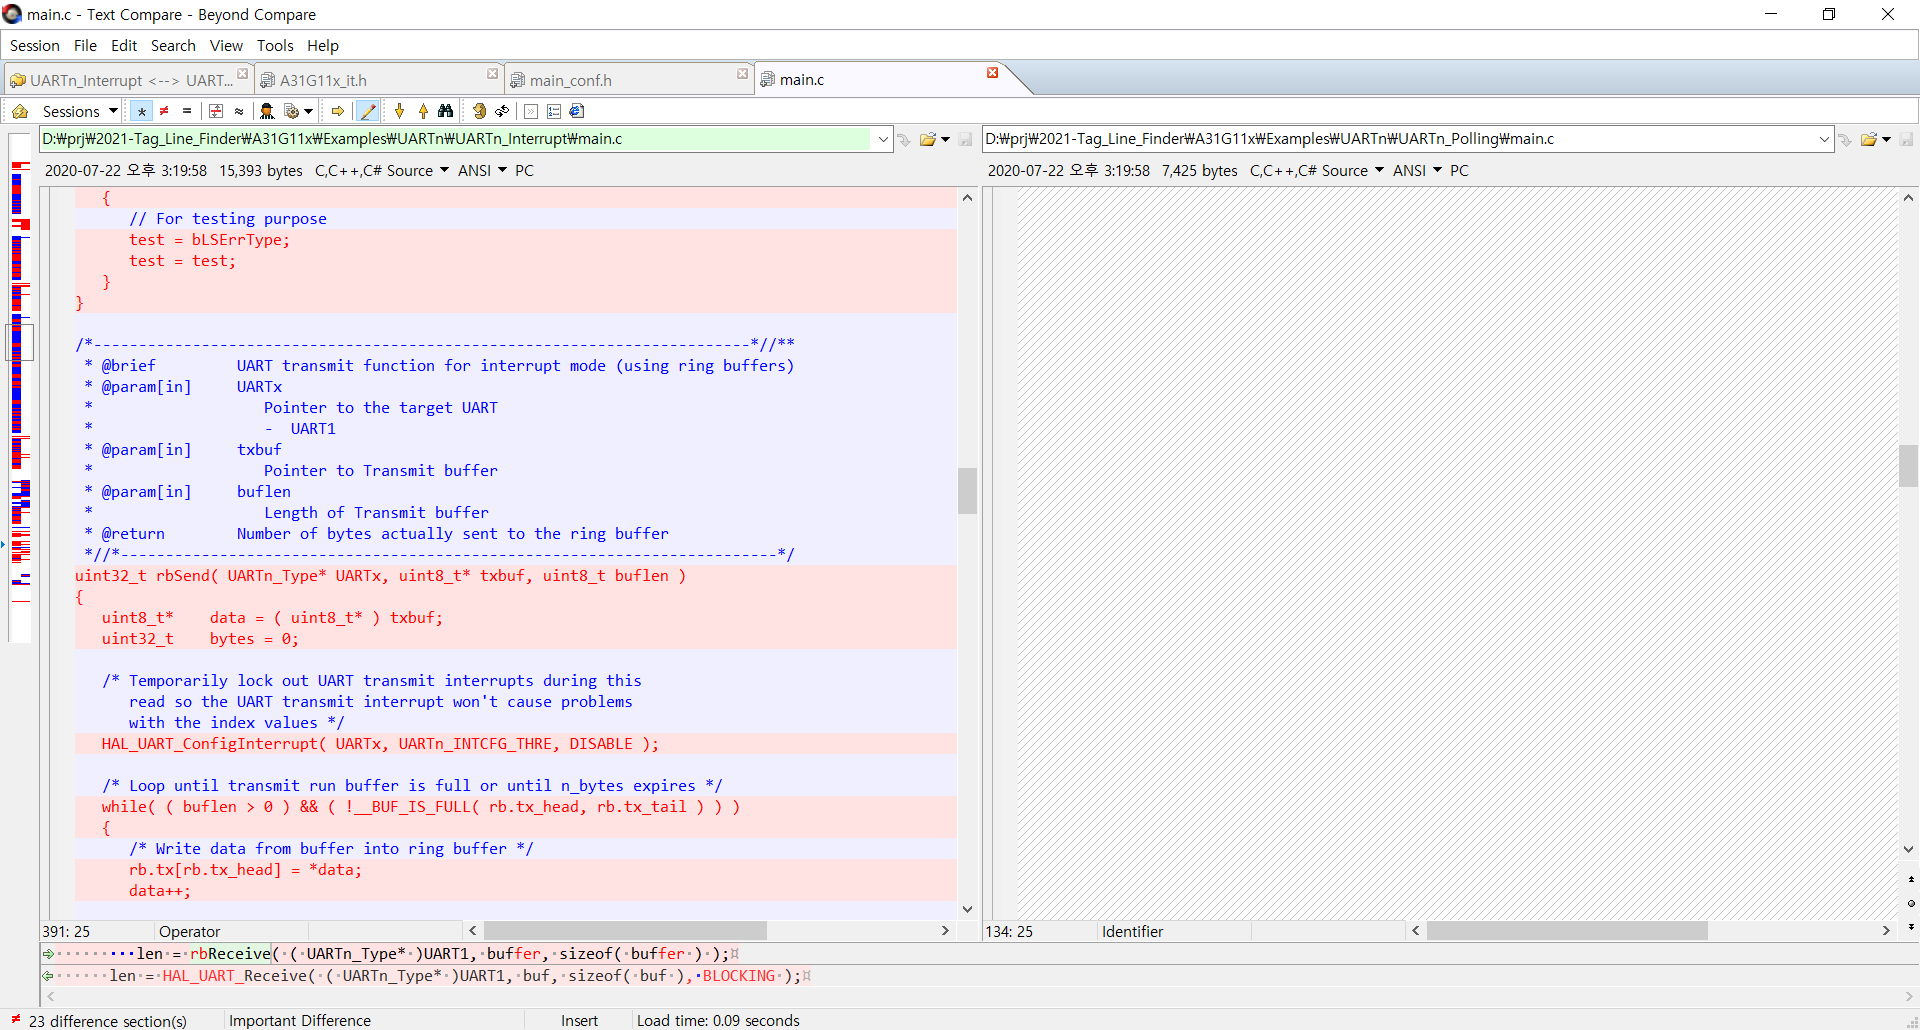Open the Tools menu
1920x1030 pixels.
pyautogui.click(x=275, y=45)
